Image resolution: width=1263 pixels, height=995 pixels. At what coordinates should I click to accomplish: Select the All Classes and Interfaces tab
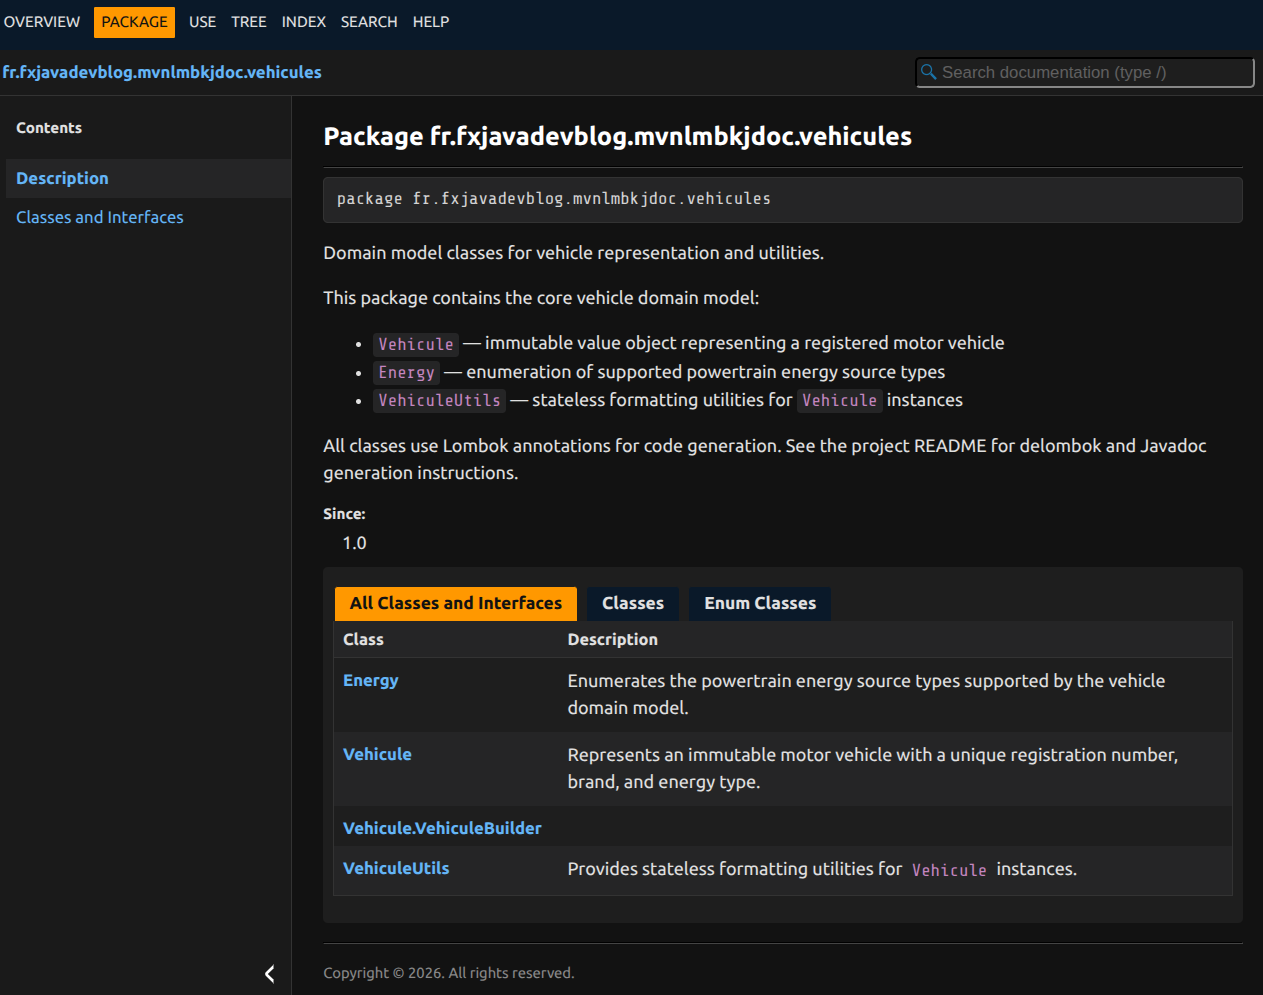456,603
